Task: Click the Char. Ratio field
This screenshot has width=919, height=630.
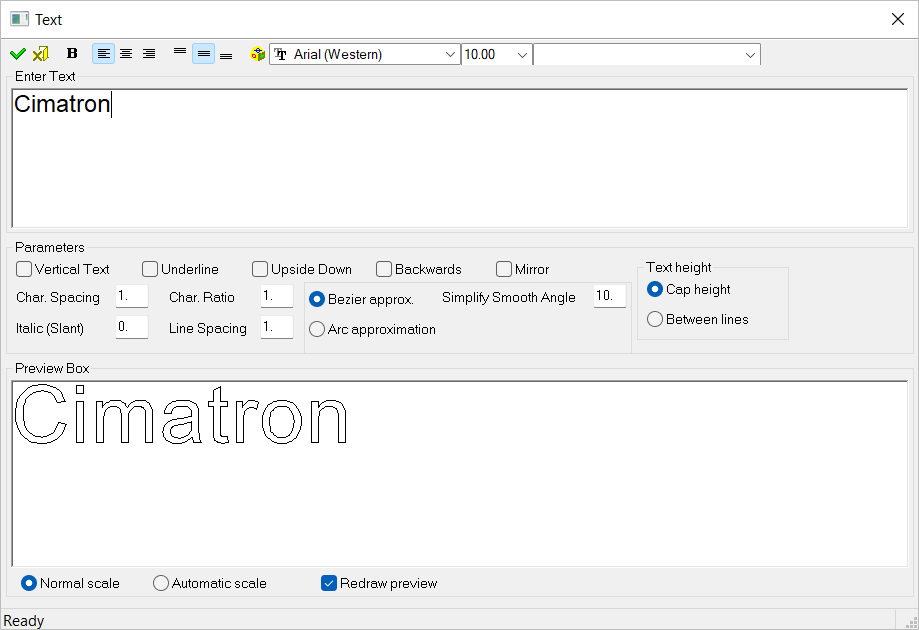Action: [277, 296]
